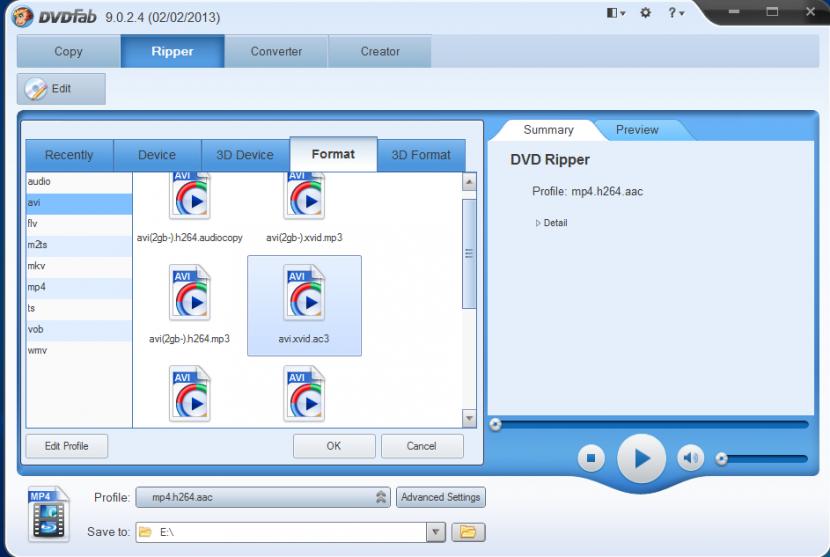Image resolution: width=830 pixels, height=557 pixels.
Task: Open the 3D Device profile tab
Action: pos(245,155)
